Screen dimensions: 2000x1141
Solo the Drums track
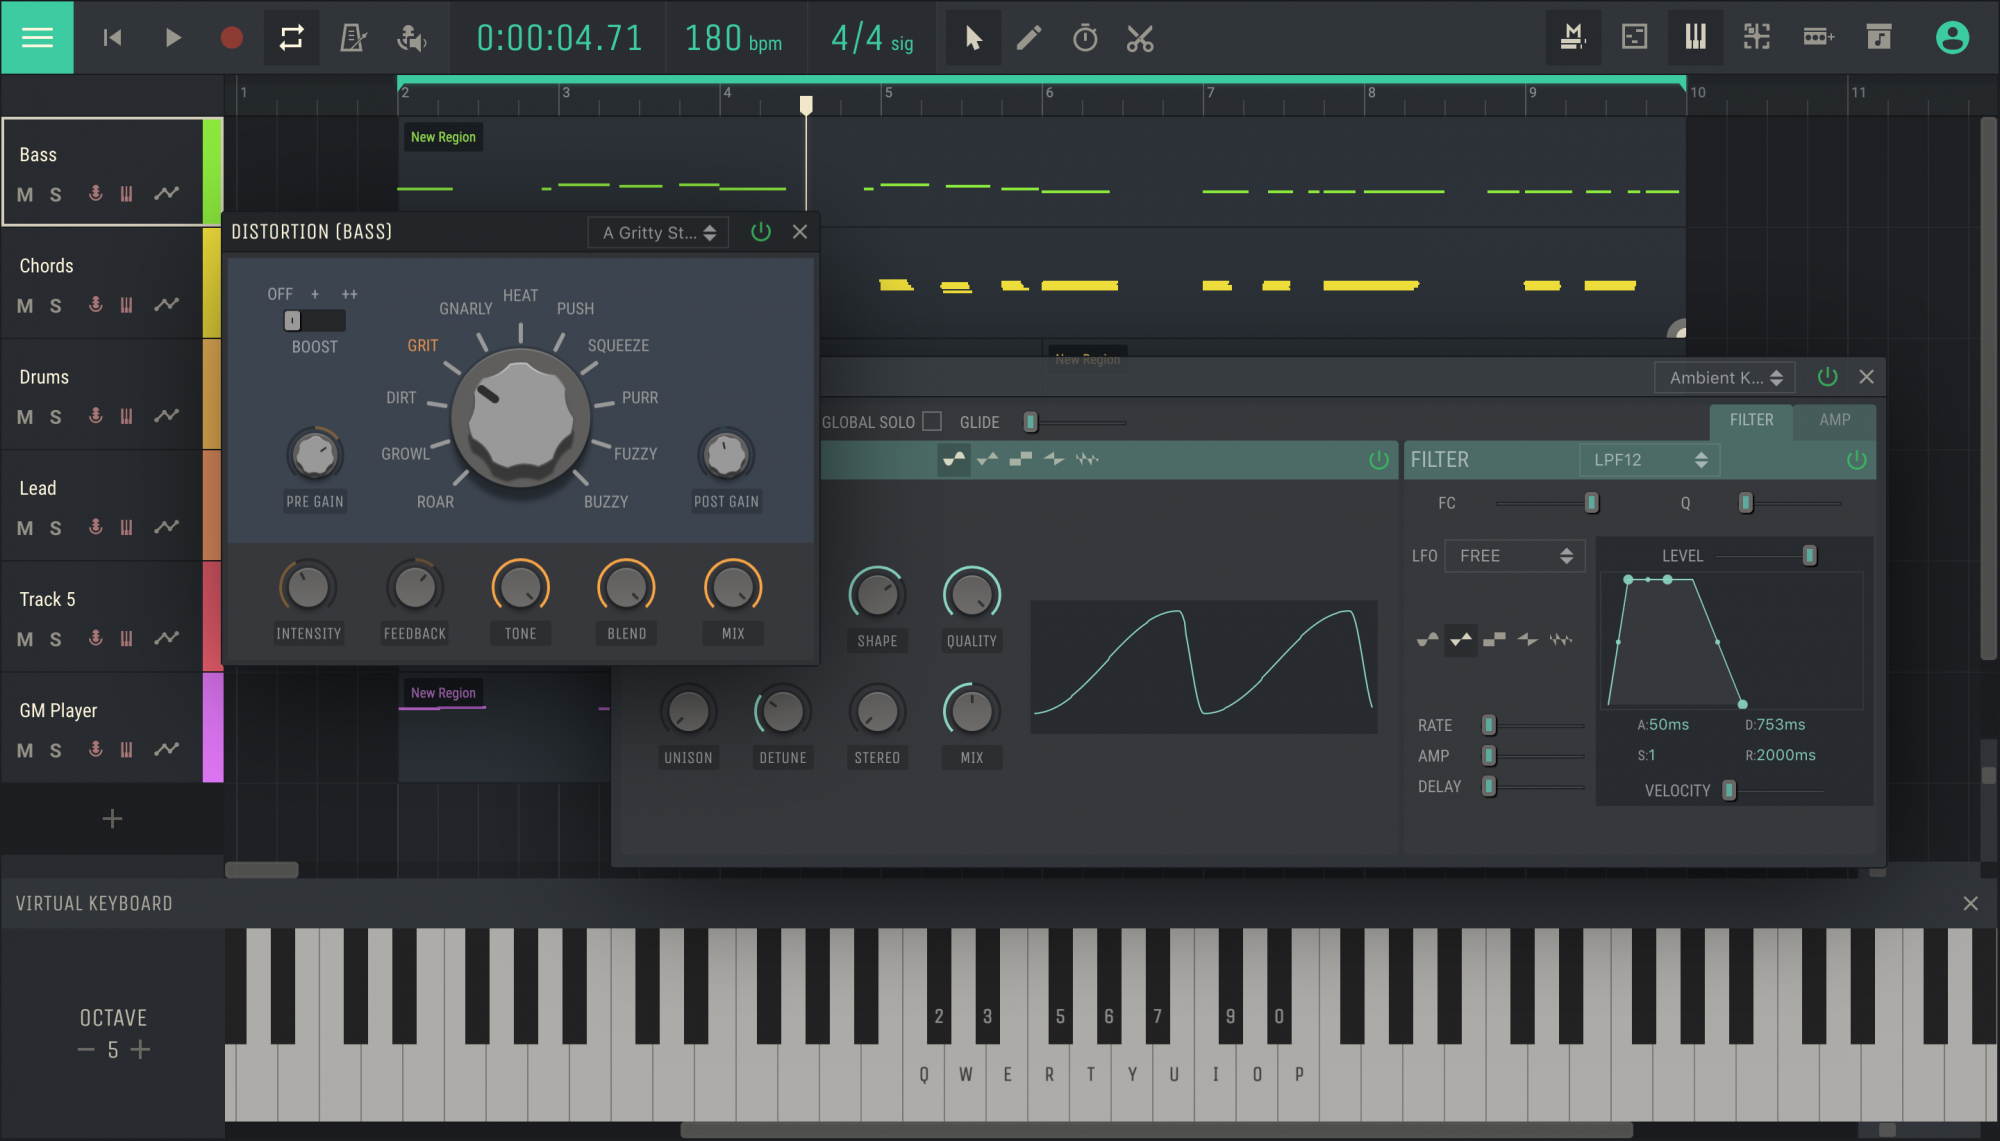[55, 417]
